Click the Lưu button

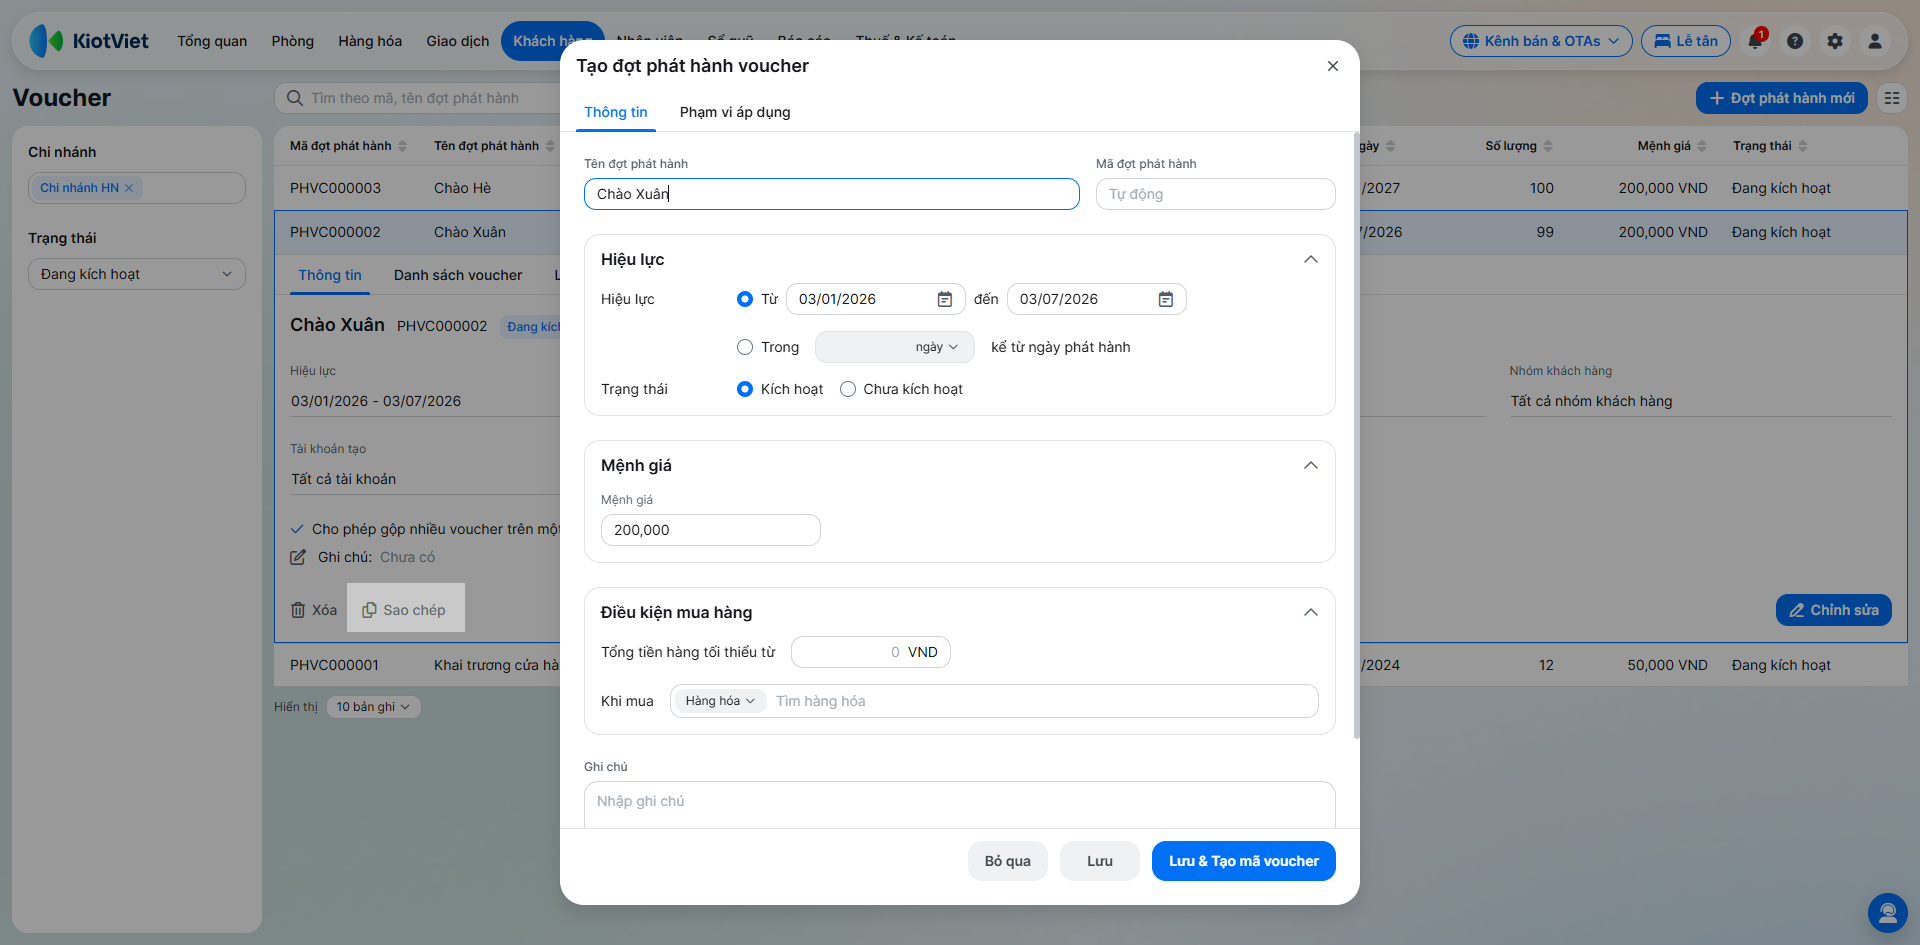[x=1100, y=861]
